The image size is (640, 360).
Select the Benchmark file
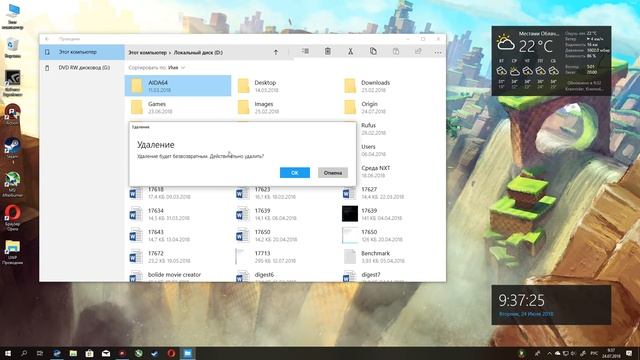(391, 256)
